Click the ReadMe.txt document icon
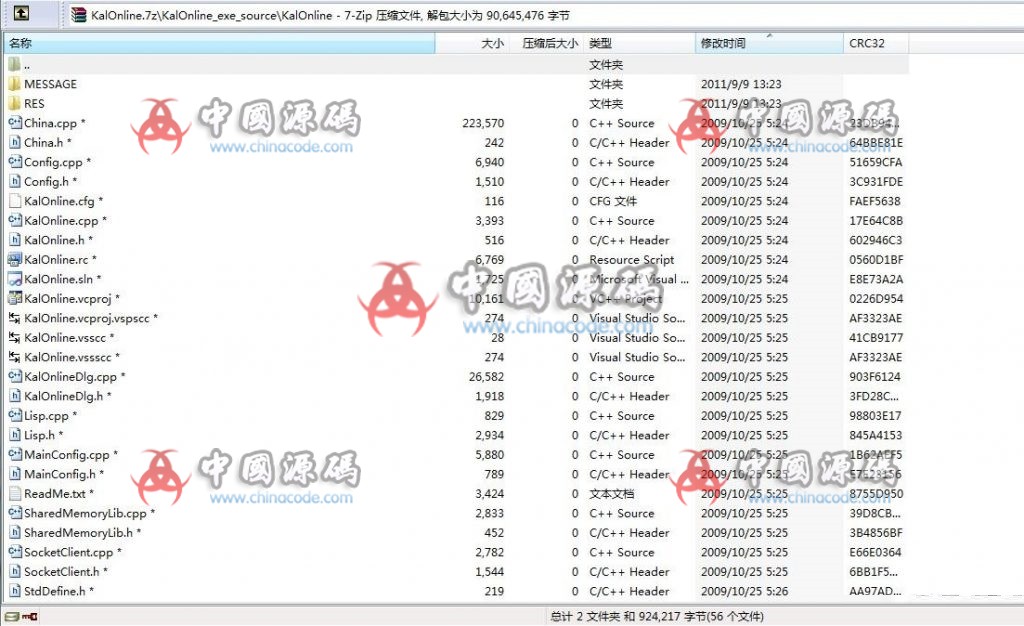The width and height of the screenshot is (1024, 626). click(14, 493)
